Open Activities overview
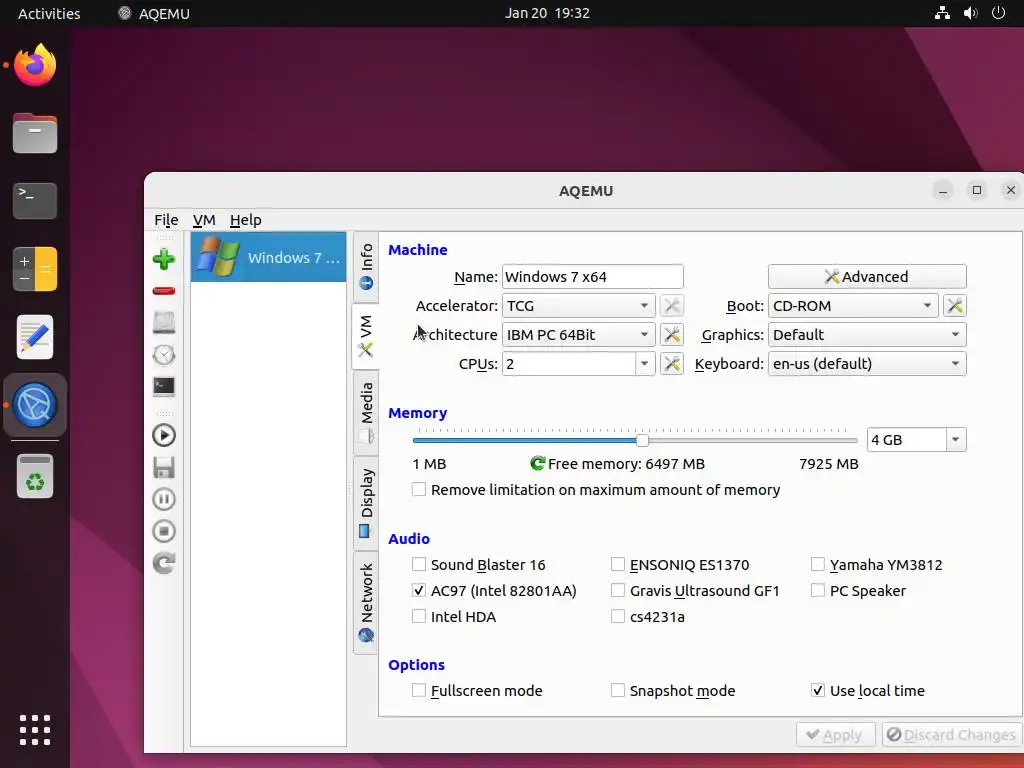1024x768 pixels. tap(49, 13)
